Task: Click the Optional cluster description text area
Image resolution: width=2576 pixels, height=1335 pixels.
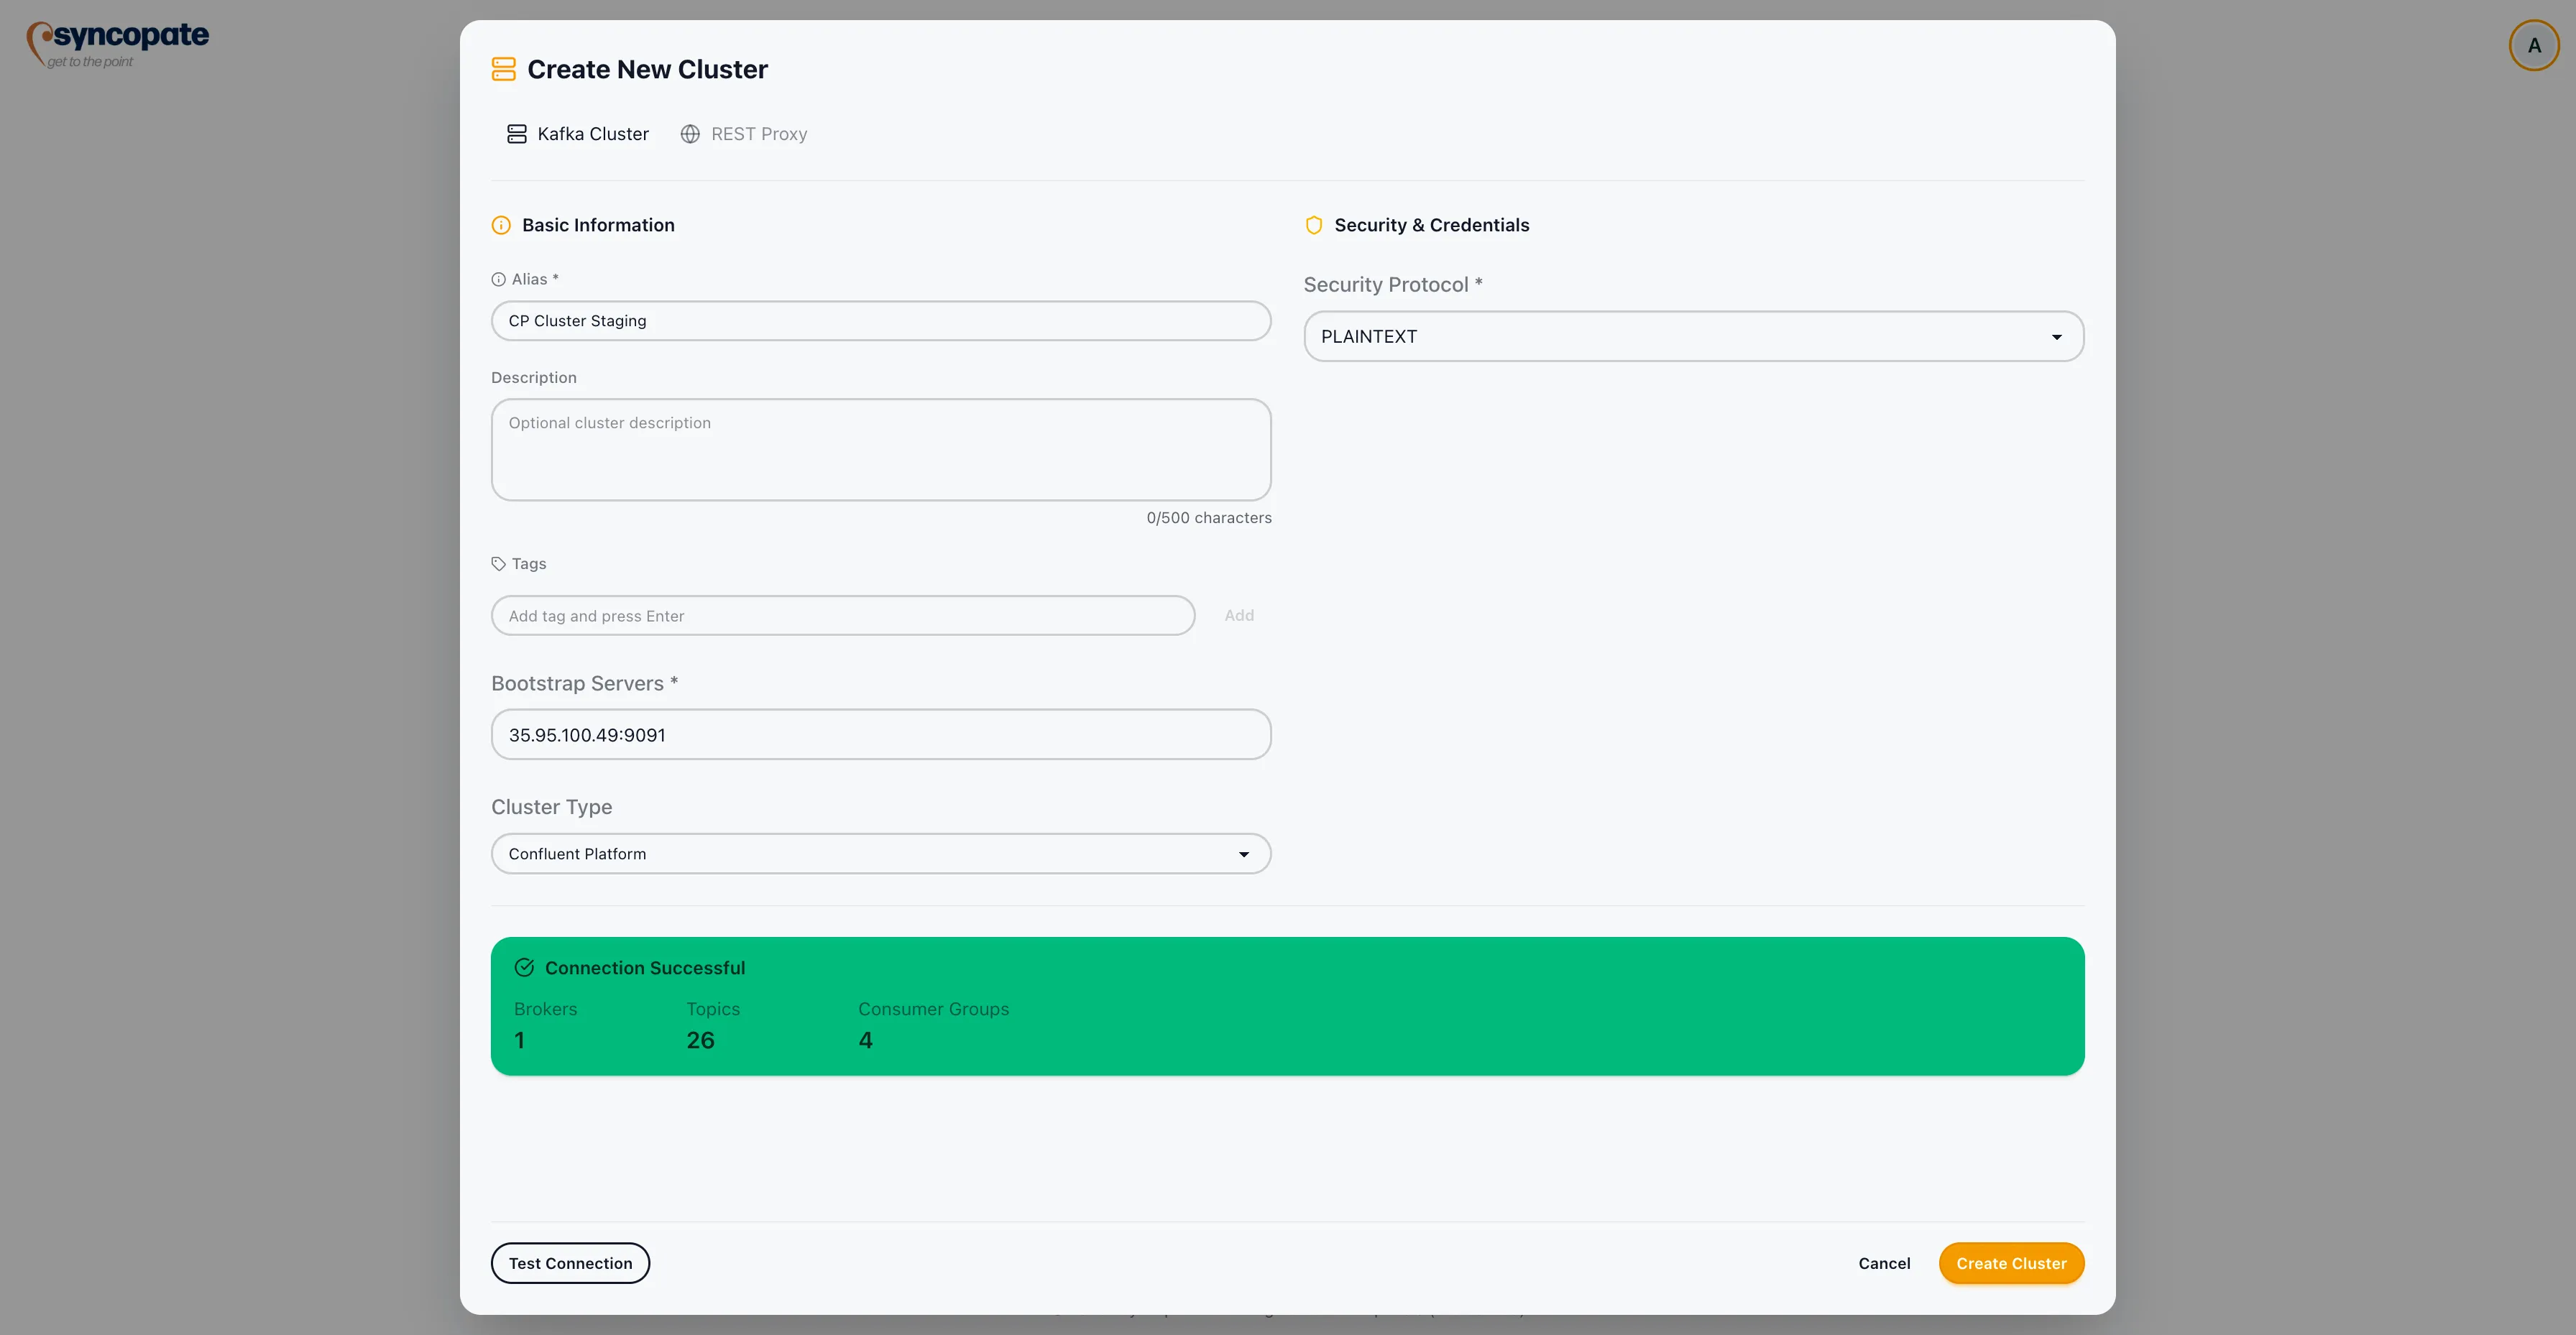Action: pyautogui.click(x=881, y=450)
